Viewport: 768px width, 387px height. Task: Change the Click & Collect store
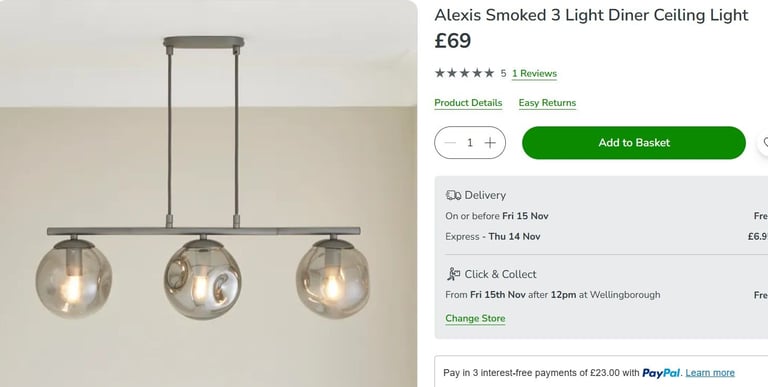(x=475, y=318)
